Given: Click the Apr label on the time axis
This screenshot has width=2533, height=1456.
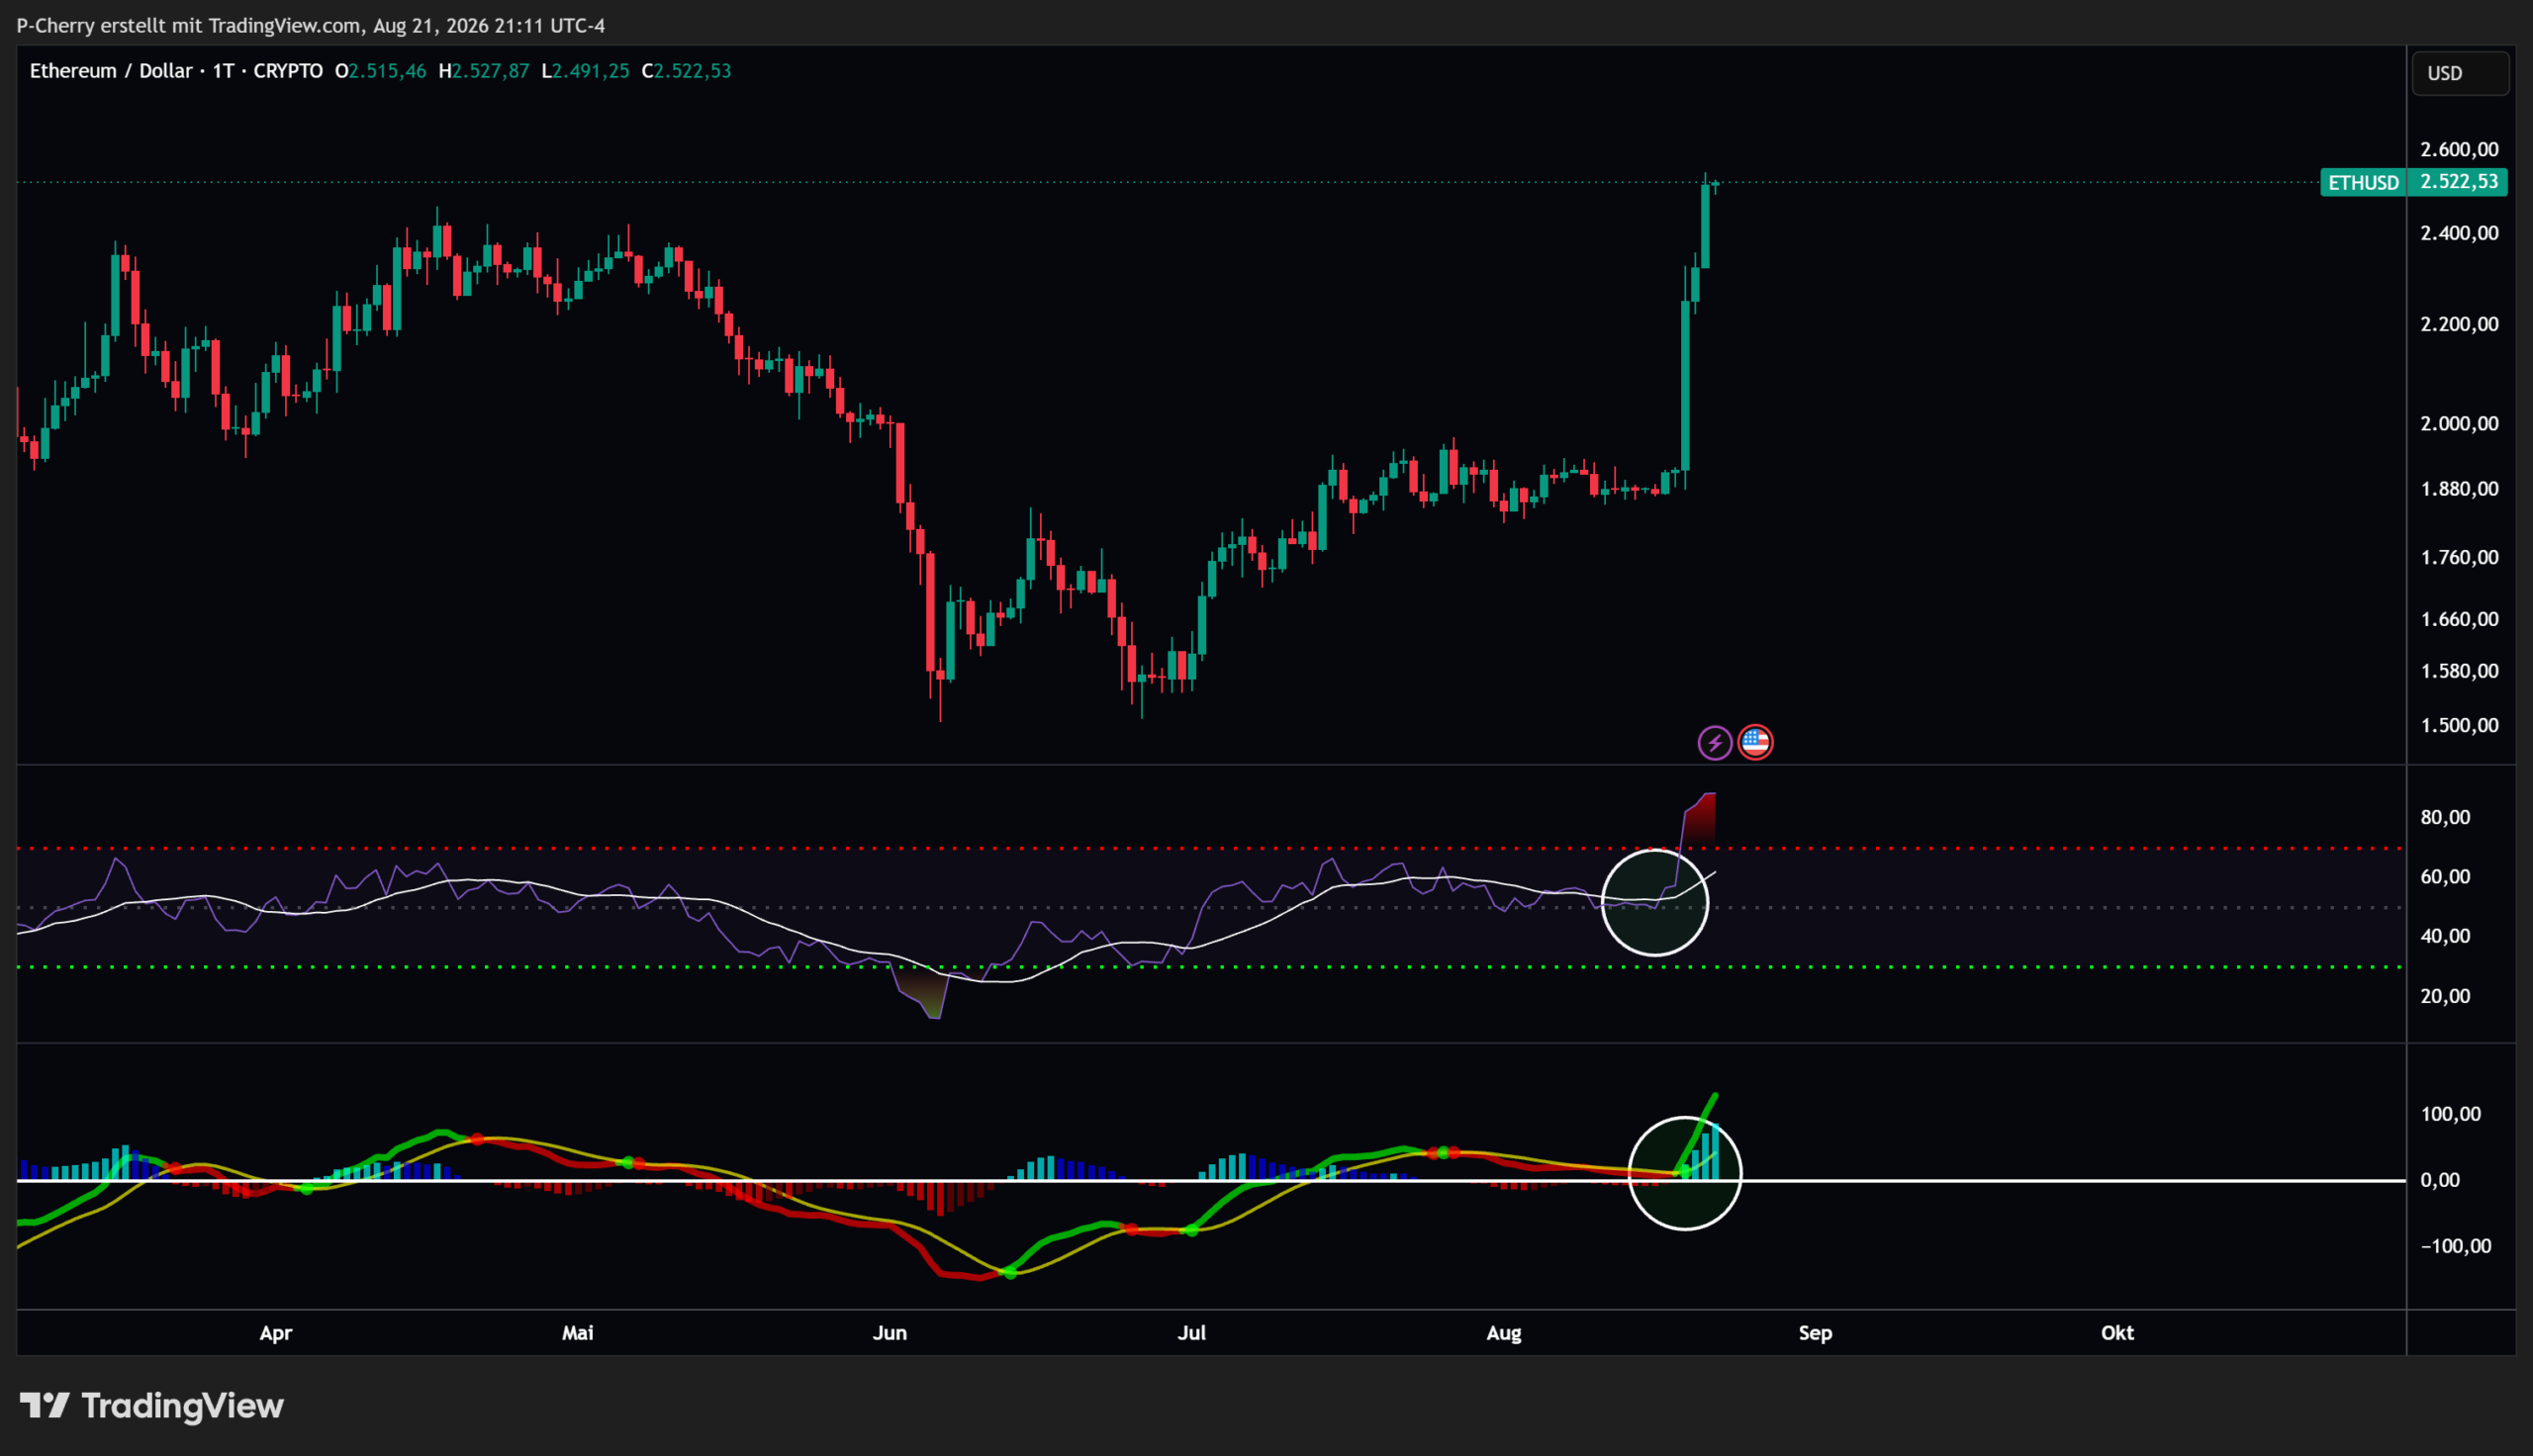Looking at the screenshot, I should 276,1333.
